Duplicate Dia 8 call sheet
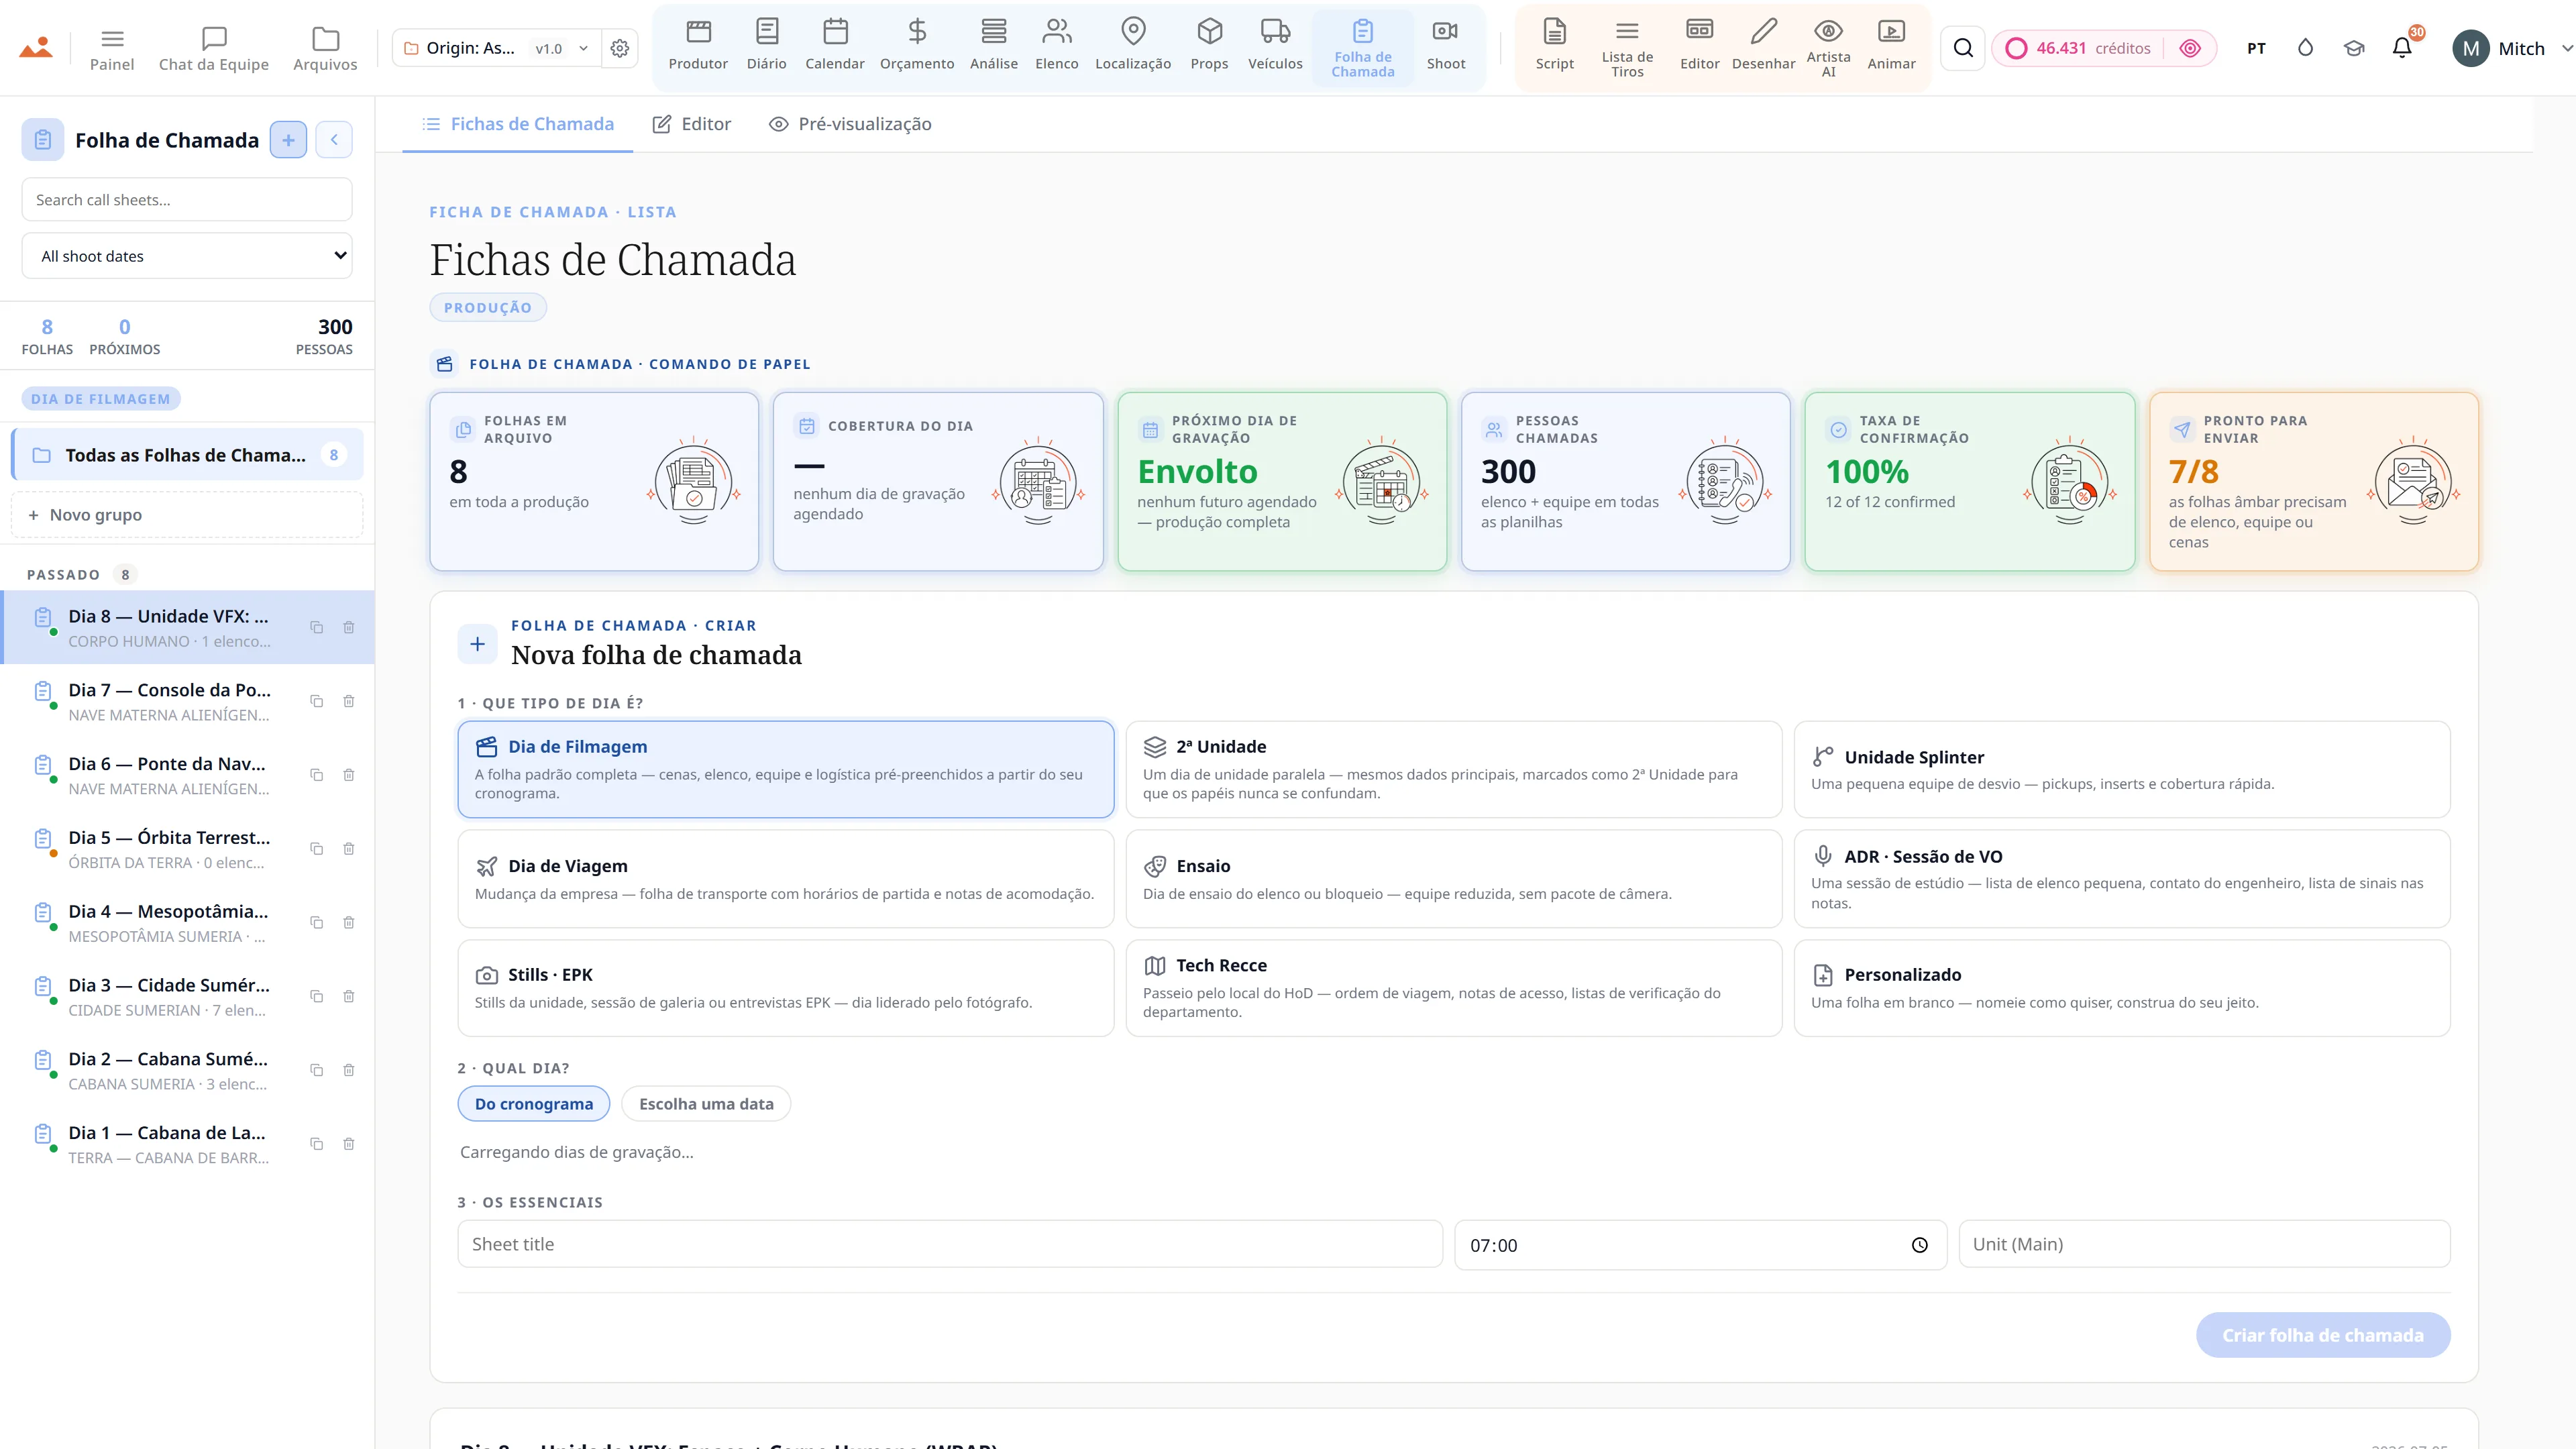Viewport: 2576px width, 1449px height. click(x=317, y=627)
